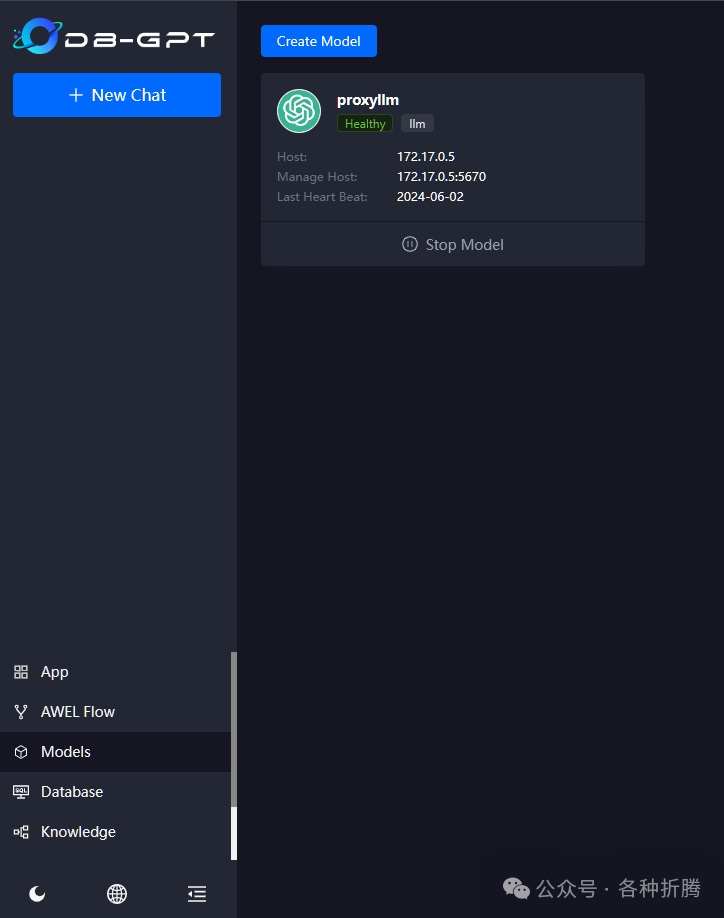This screenshot has width=724, height=918.
Task: Click the pause icon beside Stop Model
Action: pyautogui.click(x=410, y=244)
